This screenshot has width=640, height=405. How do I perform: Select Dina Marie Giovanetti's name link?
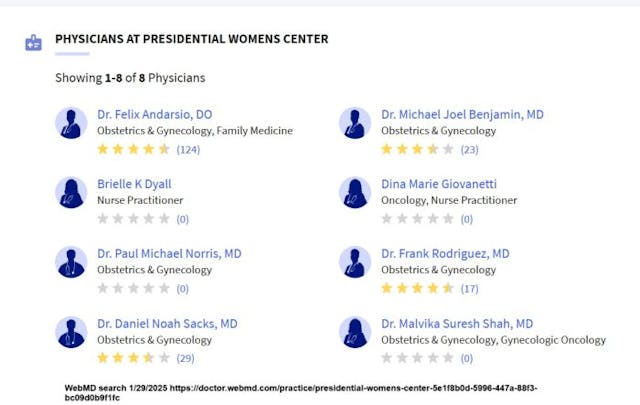point(438,184)
